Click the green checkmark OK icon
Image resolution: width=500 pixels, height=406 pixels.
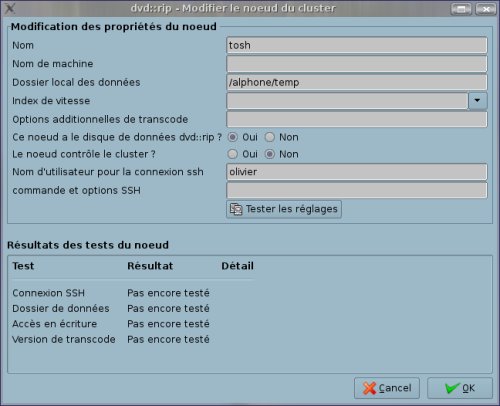[452, 388]
